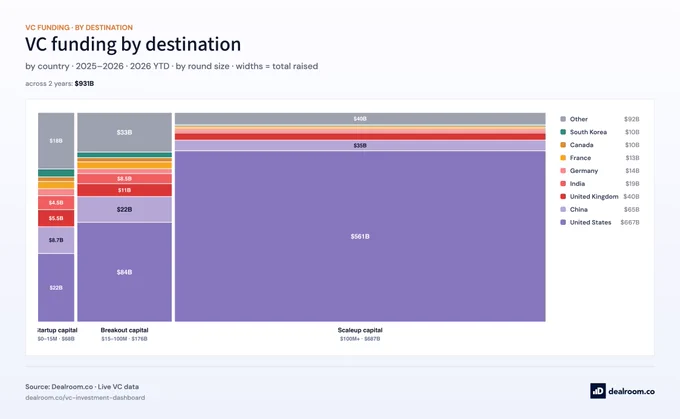Click the China legend color square
Screen dimensions: 680x419
563,210
